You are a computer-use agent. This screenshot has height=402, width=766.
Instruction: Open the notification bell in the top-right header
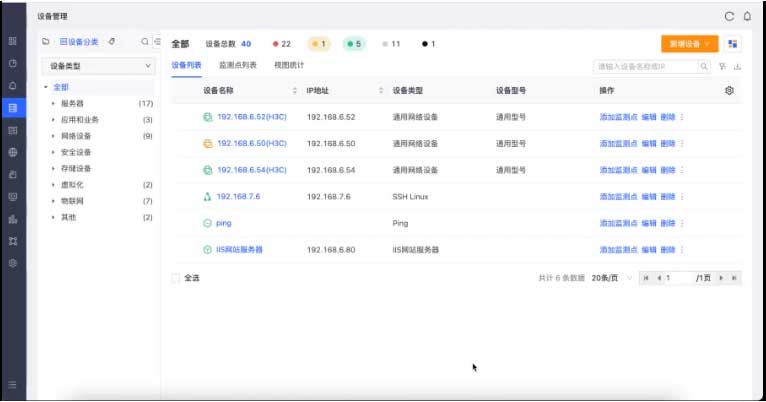pyautogui.click(x=747, y=16)
